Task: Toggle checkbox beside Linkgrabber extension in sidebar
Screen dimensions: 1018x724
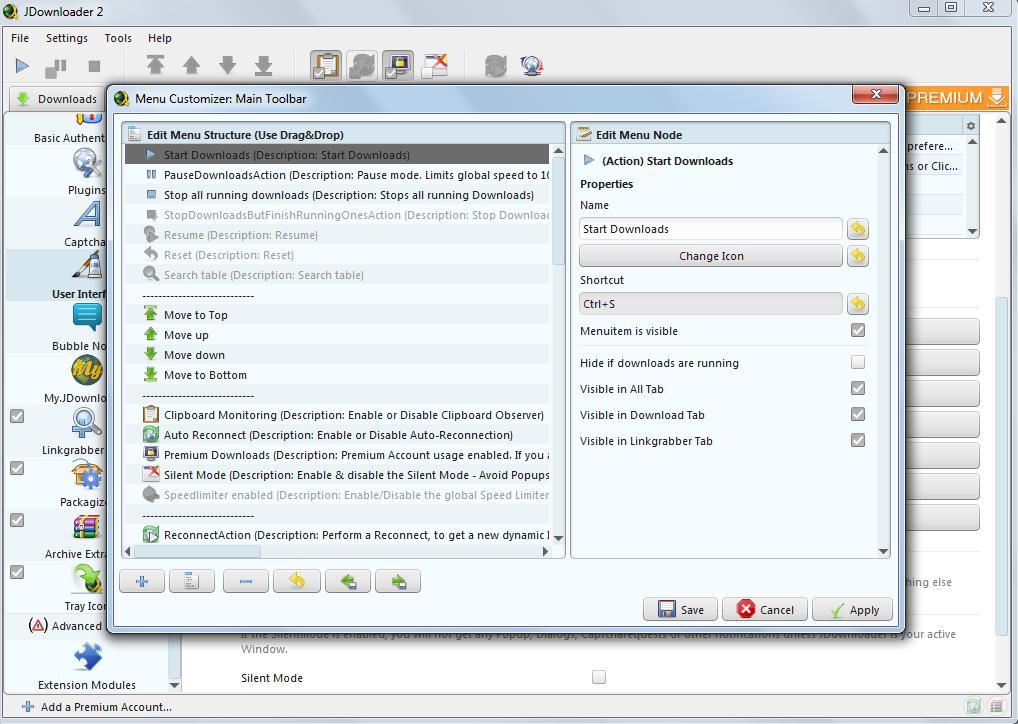Action: click(17, 416)
